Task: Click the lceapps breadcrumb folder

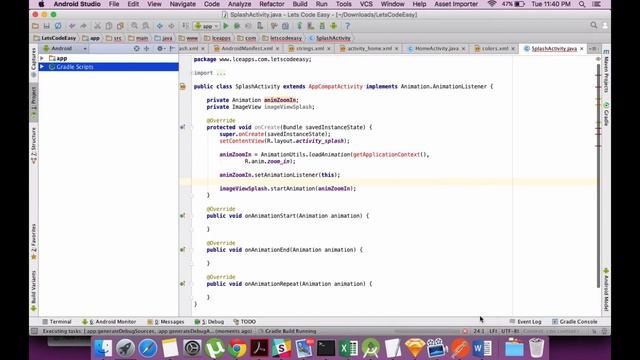Action: click(x=217, y=38)
